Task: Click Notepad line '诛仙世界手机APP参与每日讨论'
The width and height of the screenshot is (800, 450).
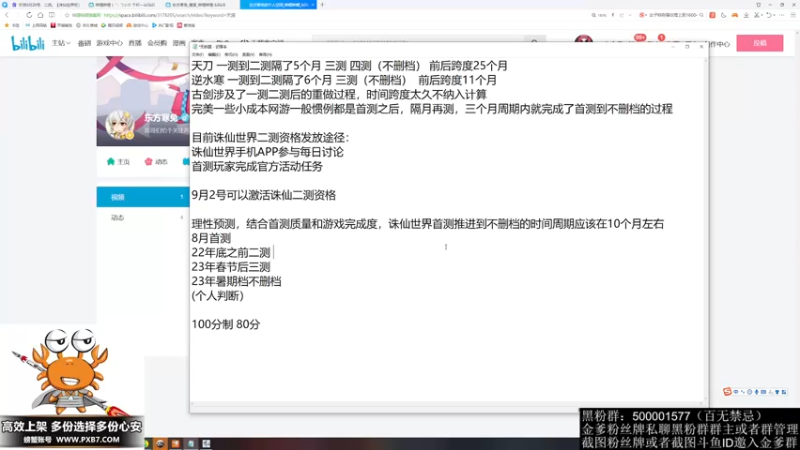Action: (x=267, y=152)
